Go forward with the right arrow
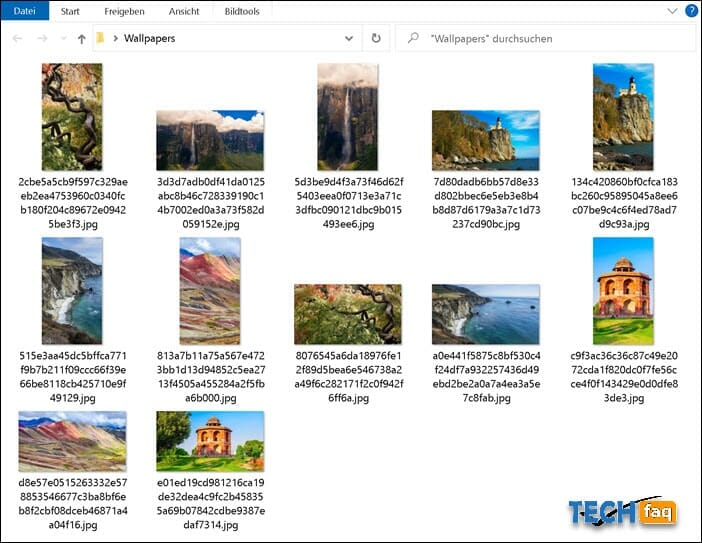 (42, 39)
